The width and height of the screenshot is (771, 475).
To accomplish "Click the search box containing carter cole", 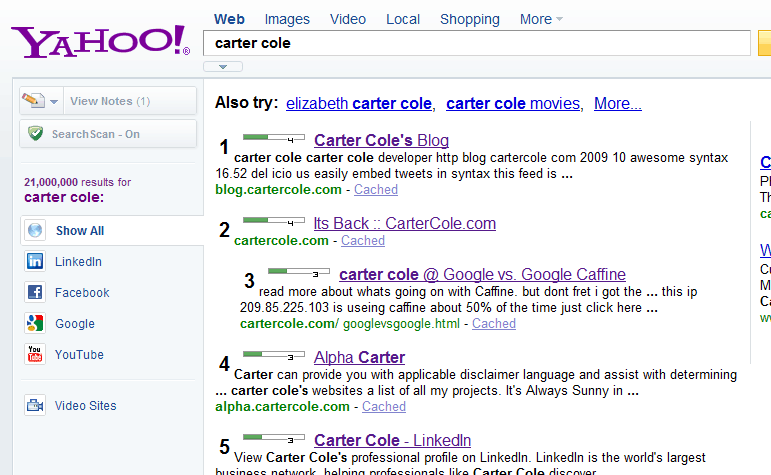I will [x=476, y=44].
